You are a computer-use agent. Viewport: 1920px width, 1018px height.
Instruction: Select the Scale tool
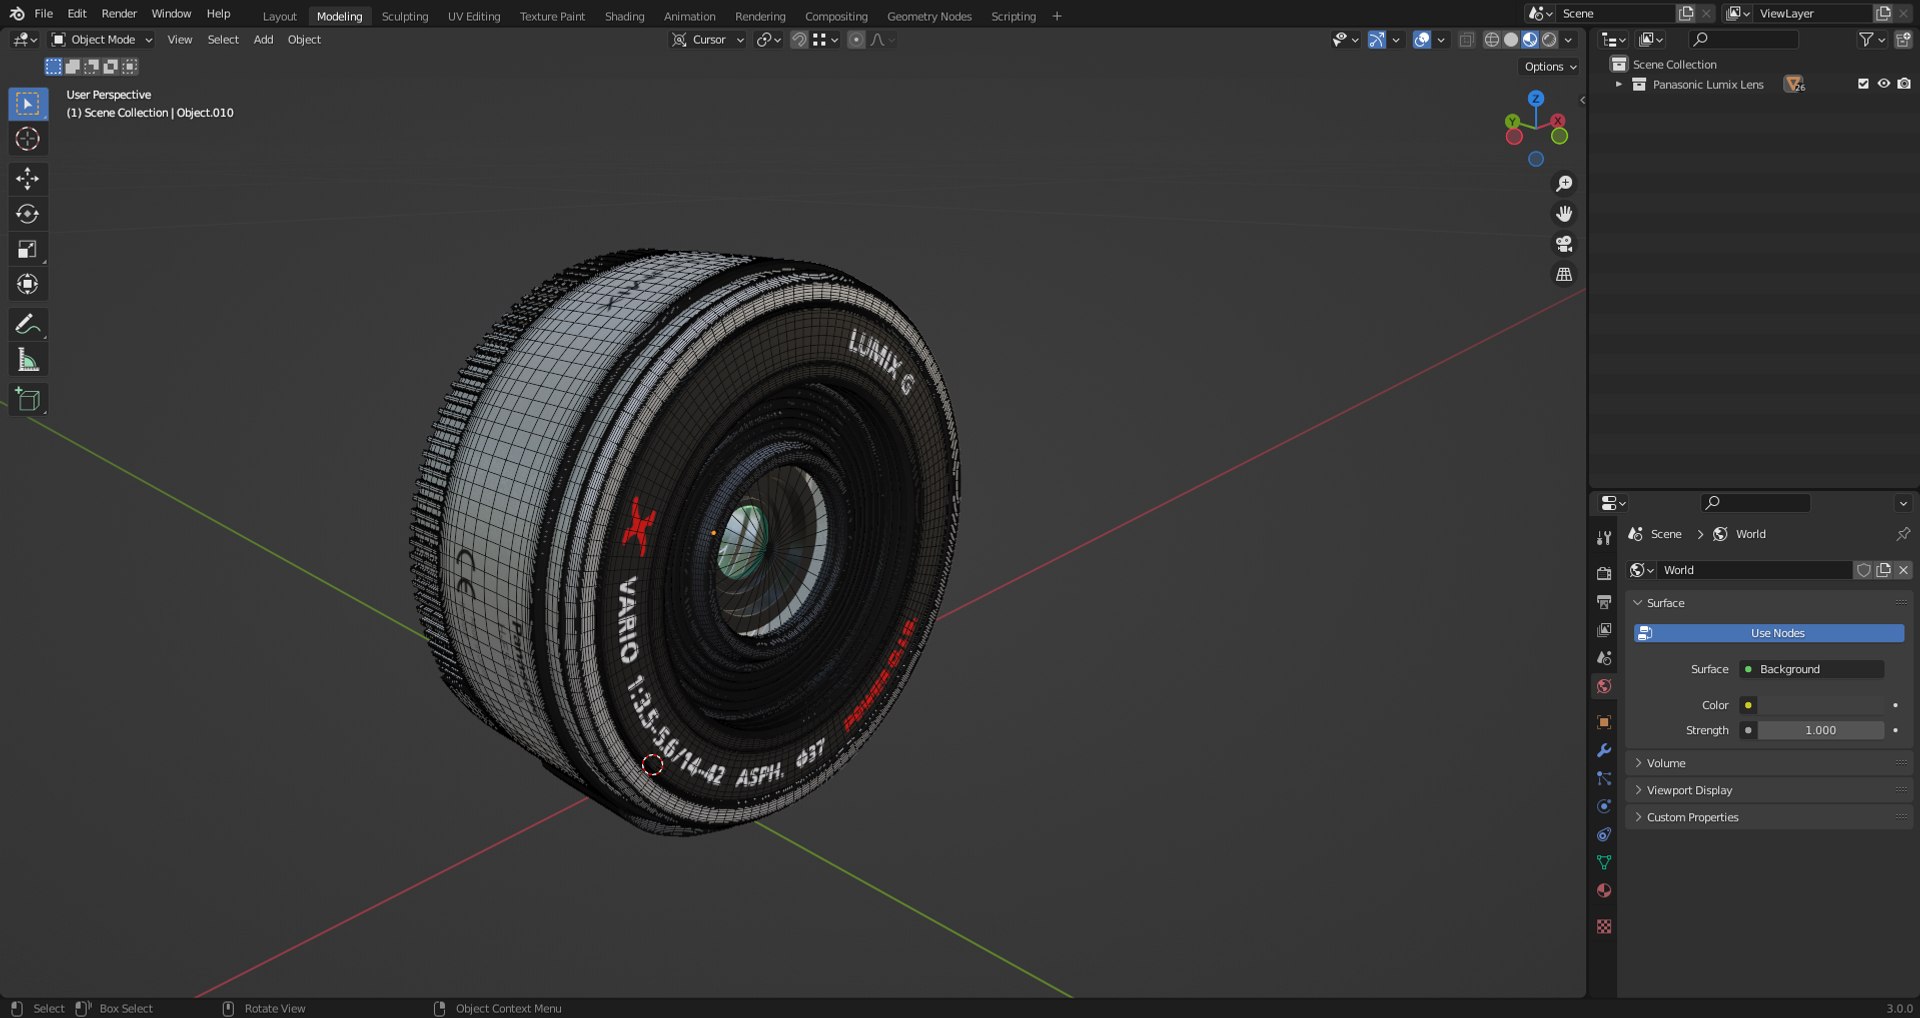click(28, 249)
